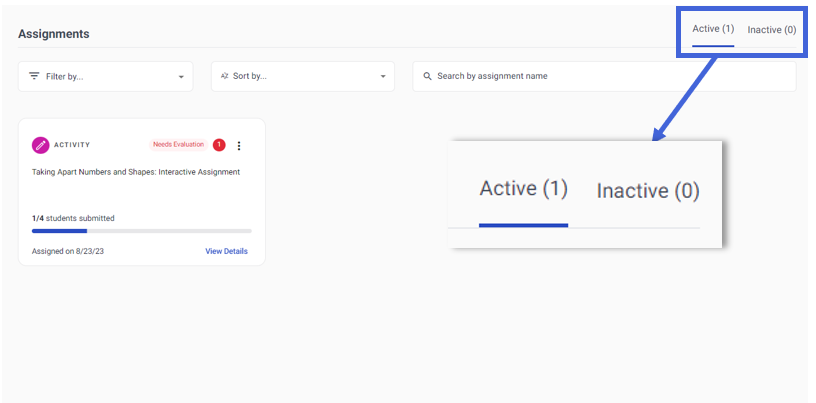816x403 pixels.
Task: Click the filter lines icon
Action: pos(34,76)
